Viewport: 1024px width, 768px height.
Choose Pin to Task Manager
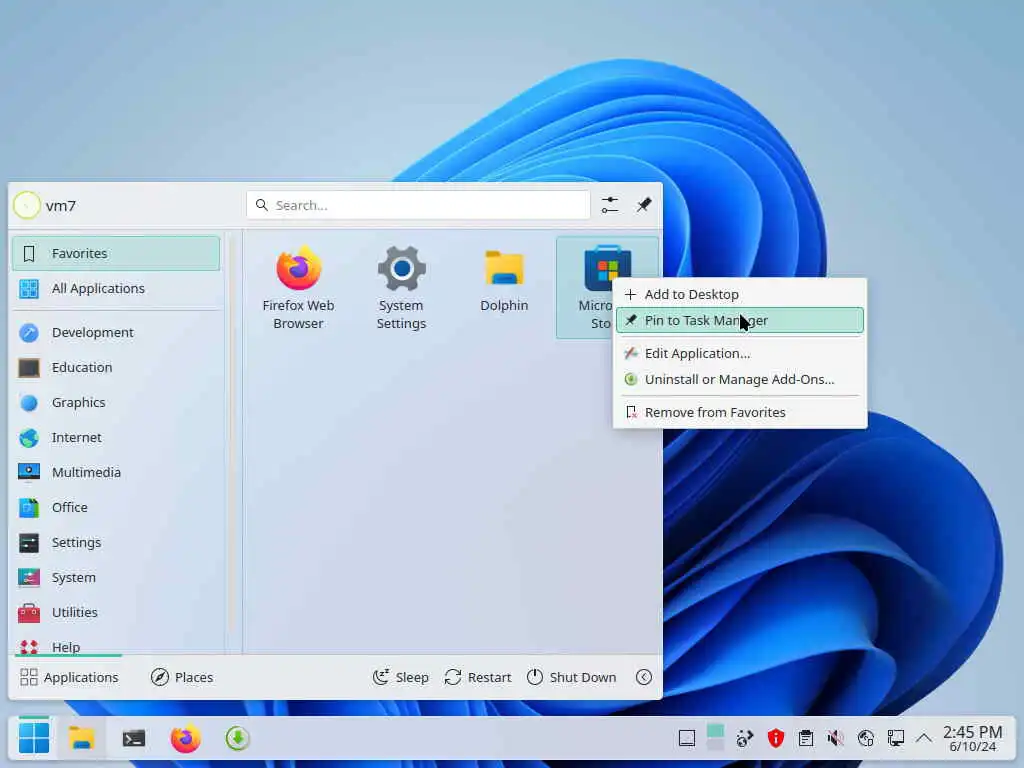(740, 321)
